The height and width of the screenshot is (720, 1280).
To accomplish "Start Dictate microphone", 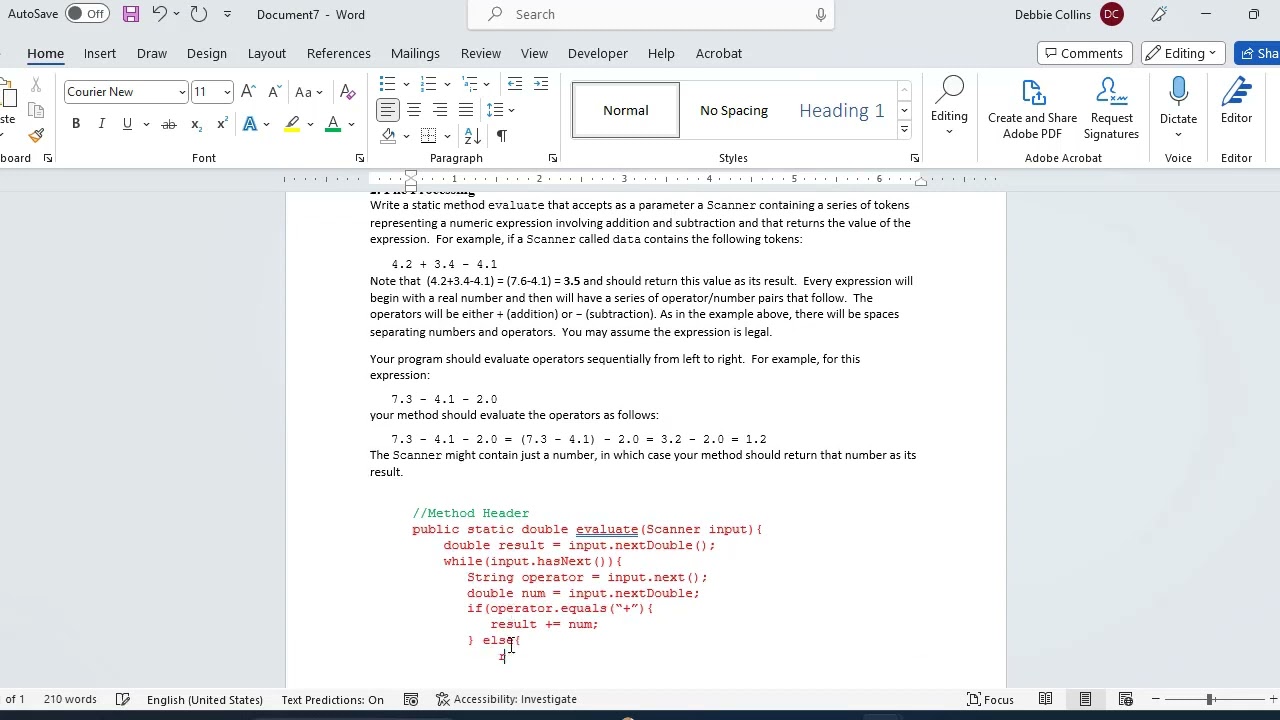I will point(1178,108).
